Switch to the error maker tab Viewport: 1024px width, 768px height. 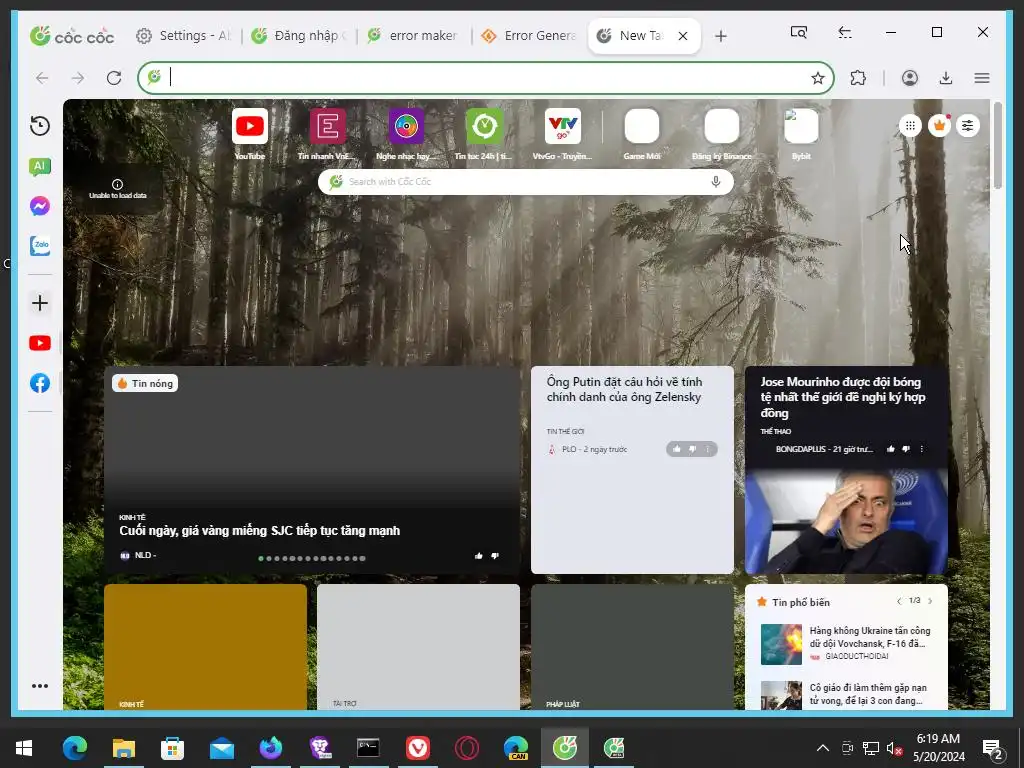click(x=413, y=36)
